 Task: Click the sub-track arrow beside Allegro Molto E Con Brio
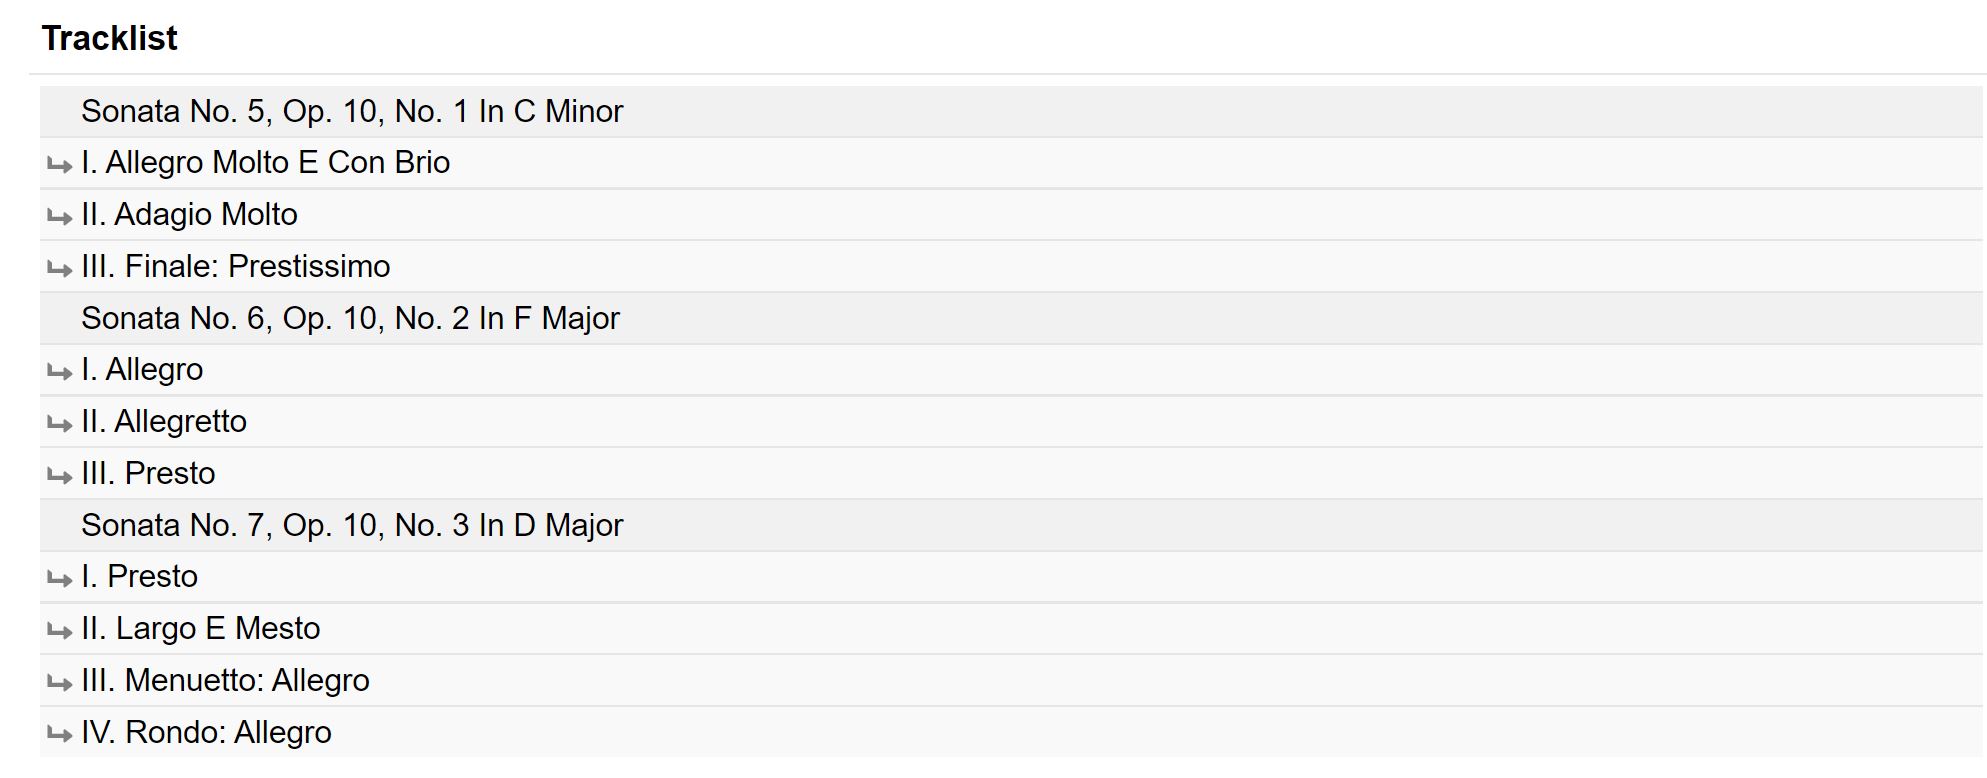click(59, 165)
